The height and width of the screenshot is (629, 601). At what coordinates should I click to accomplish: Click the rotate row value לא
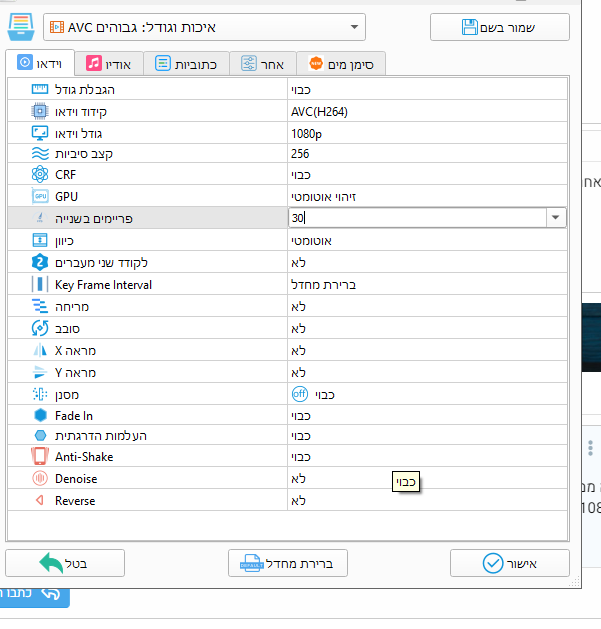click(x=298, y=329)
